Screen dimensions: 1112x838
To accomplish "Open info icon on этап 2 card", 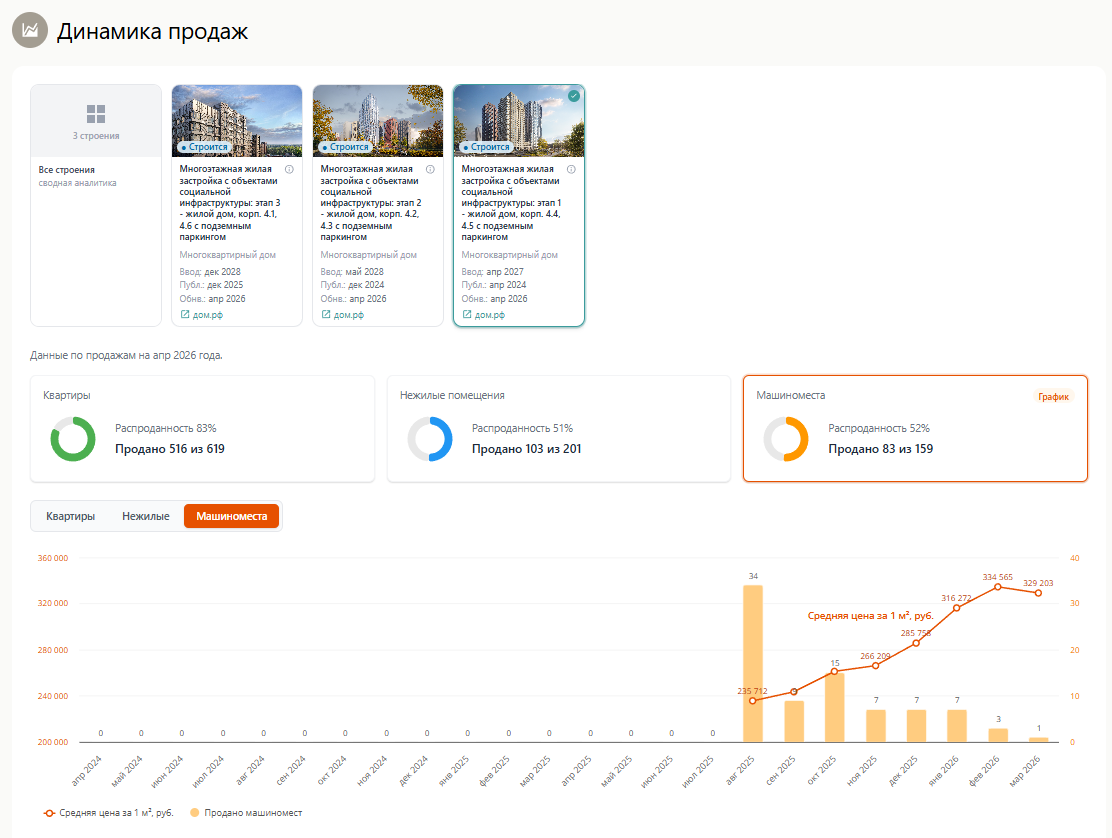I will 430,170.
